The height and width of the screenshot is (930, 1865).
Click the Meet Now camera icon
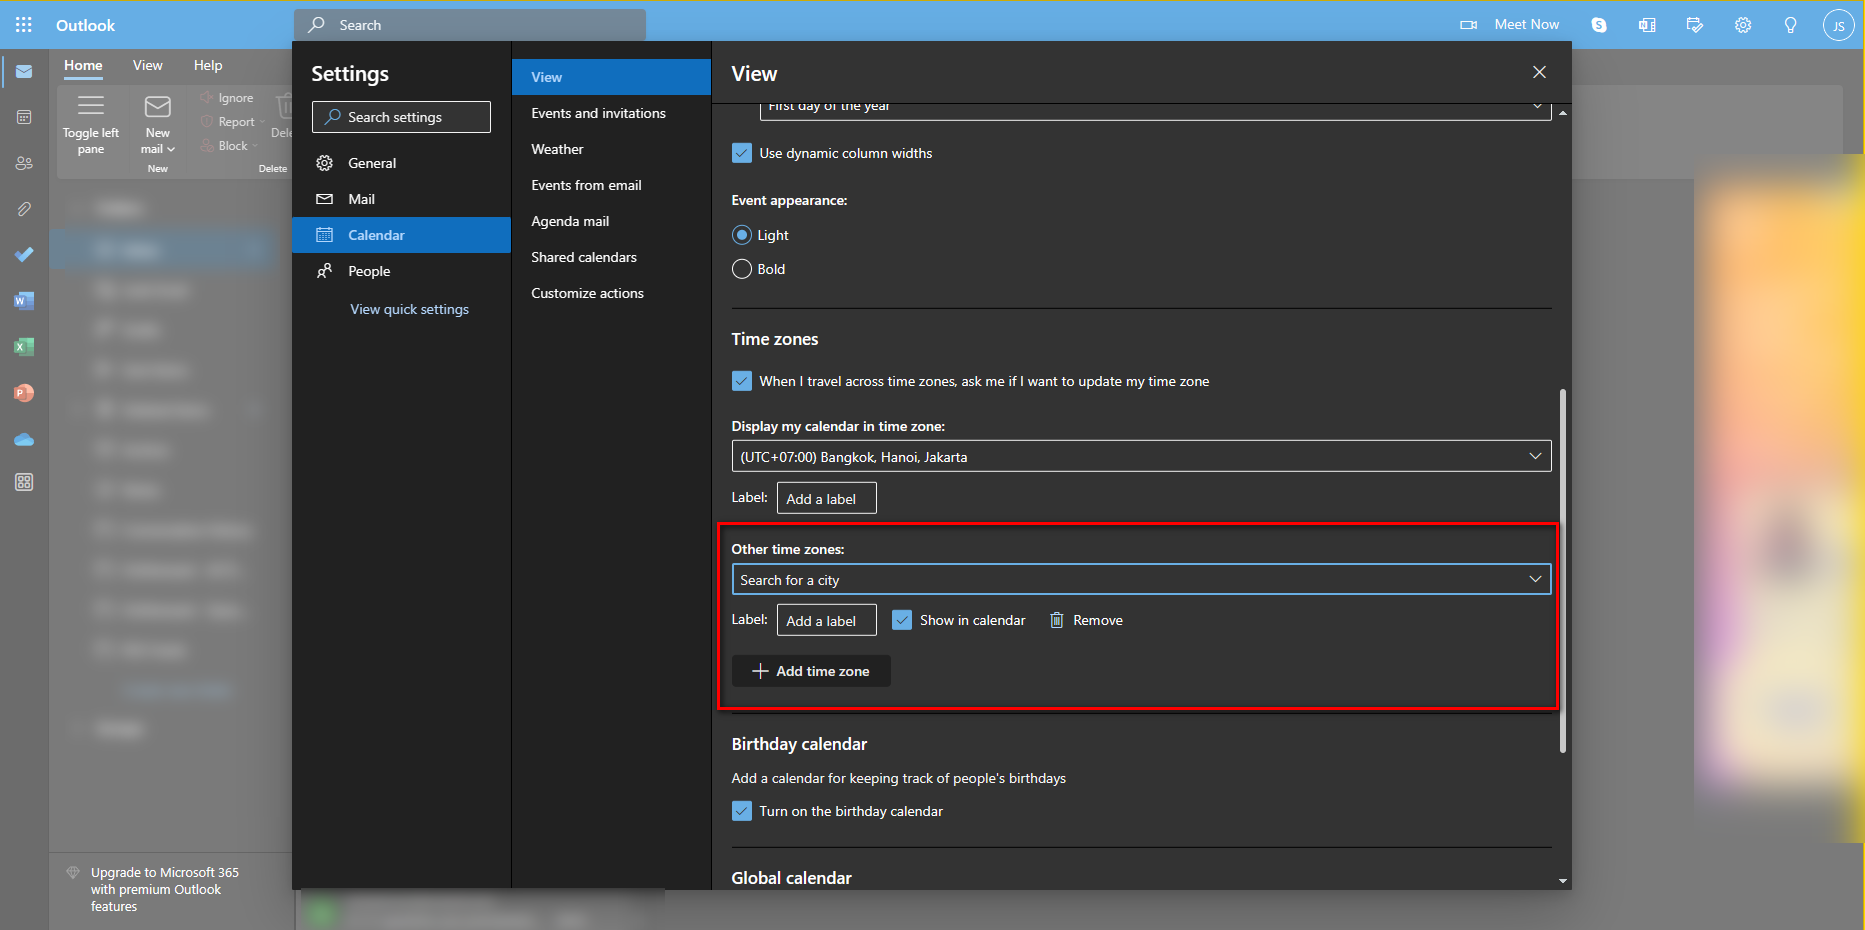coord(1468,25)
